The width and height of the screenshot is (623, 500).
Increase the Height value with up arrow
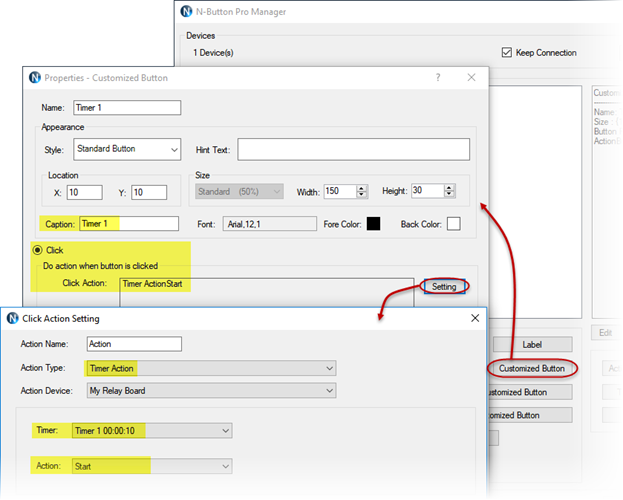[x=449, y=187]
